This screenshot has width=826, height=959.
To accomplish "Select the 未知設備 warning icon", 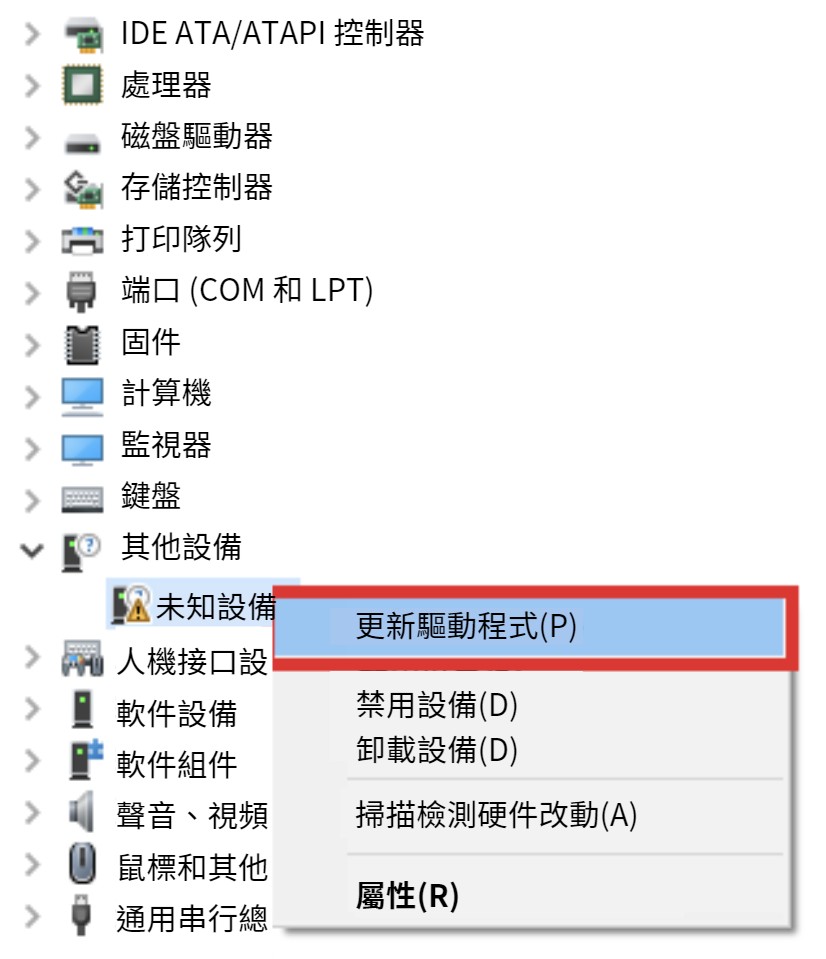I will [131, 605].
